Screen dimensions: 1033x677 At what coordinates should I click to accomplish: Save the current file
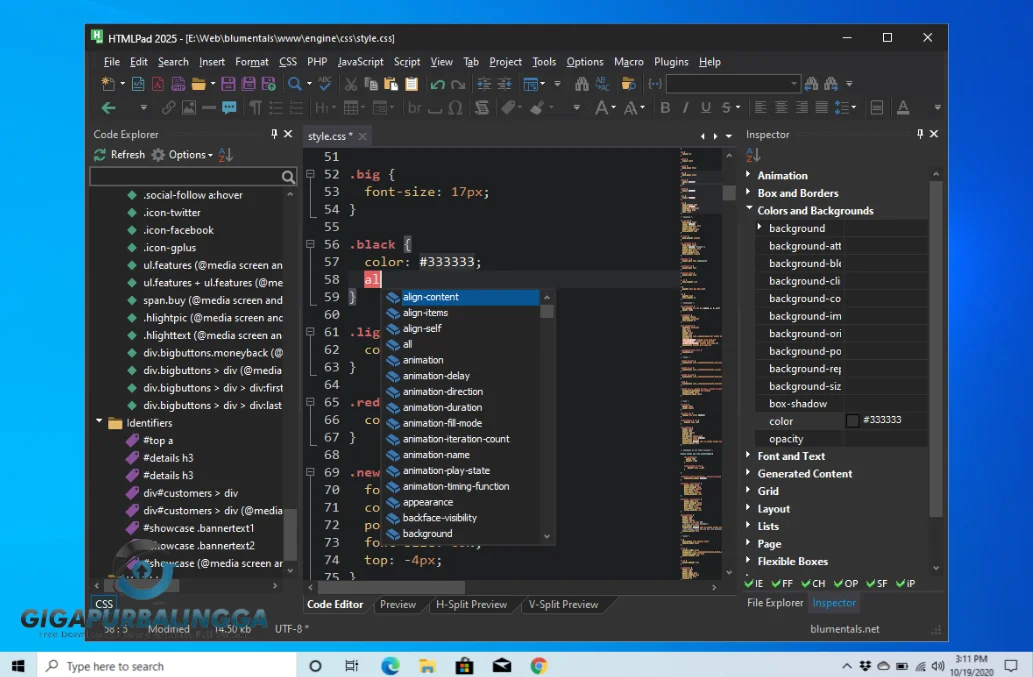(x=228, y=84)
